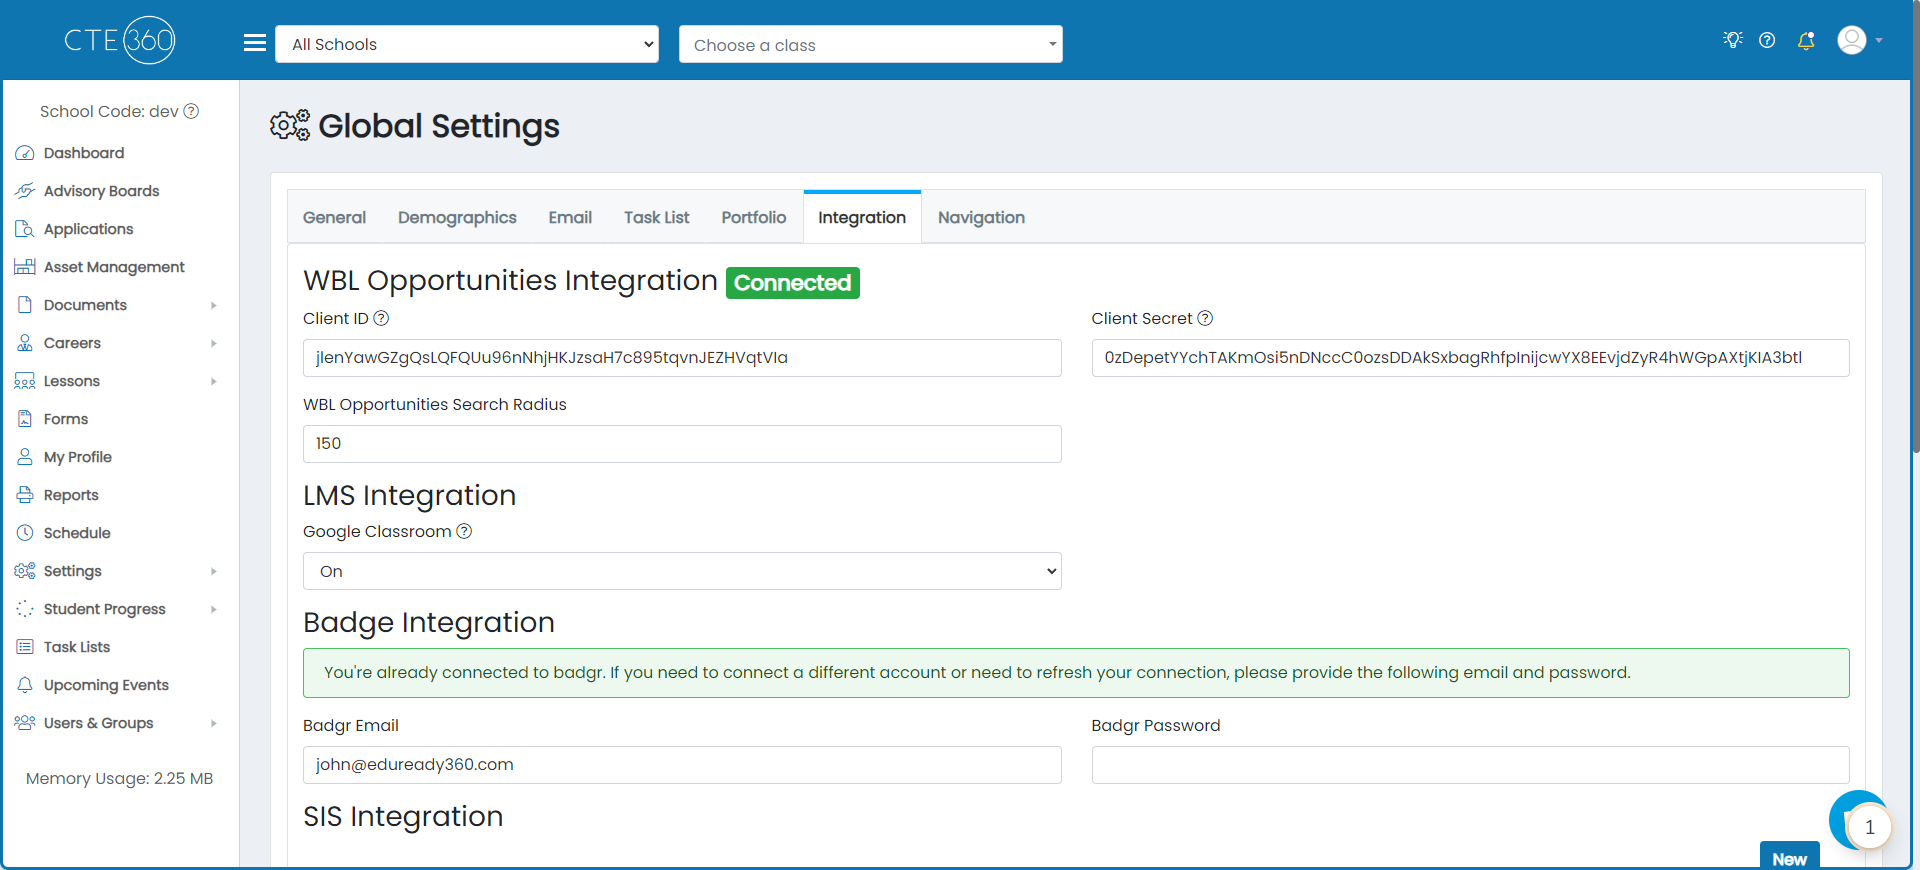Click the page vertical scrollbar
Image resolution: width=1920 pixels, height=870 pixels.
1915,225
